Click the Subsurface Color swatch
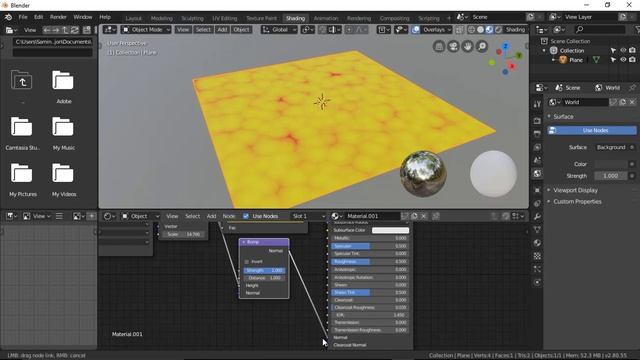Screen dimensions: 640x360 pyautogui.click(x=390, y=230)
